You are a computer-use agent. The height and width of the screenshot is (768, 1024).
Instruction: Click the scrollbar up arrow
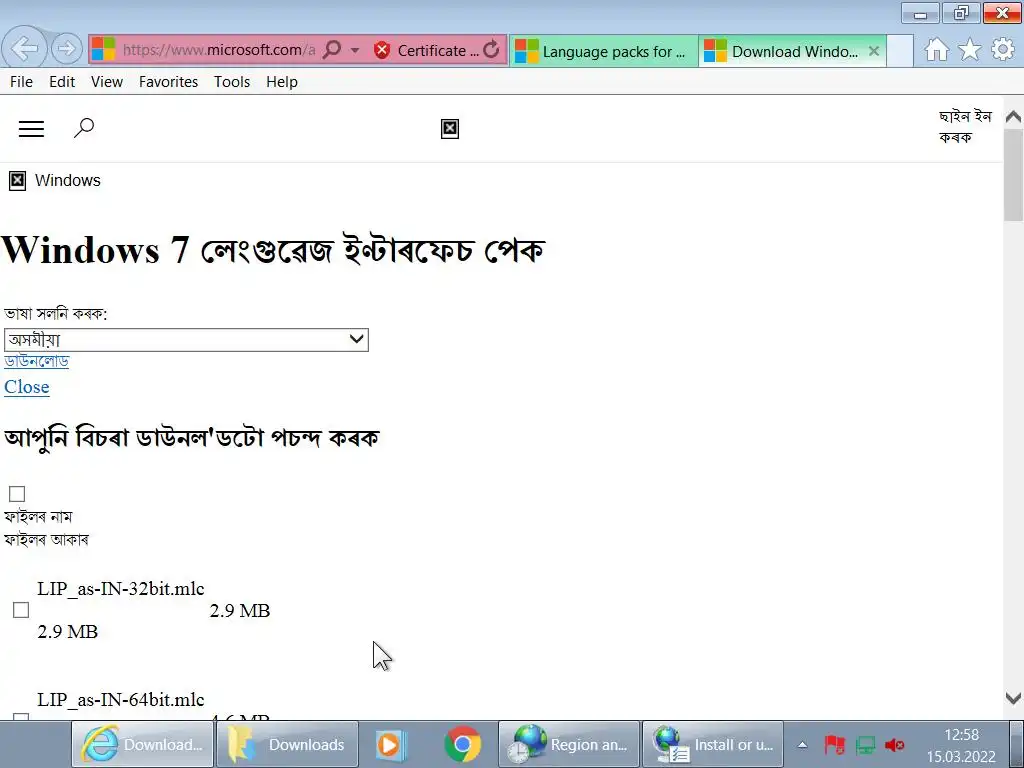[x=1014, y=116]
